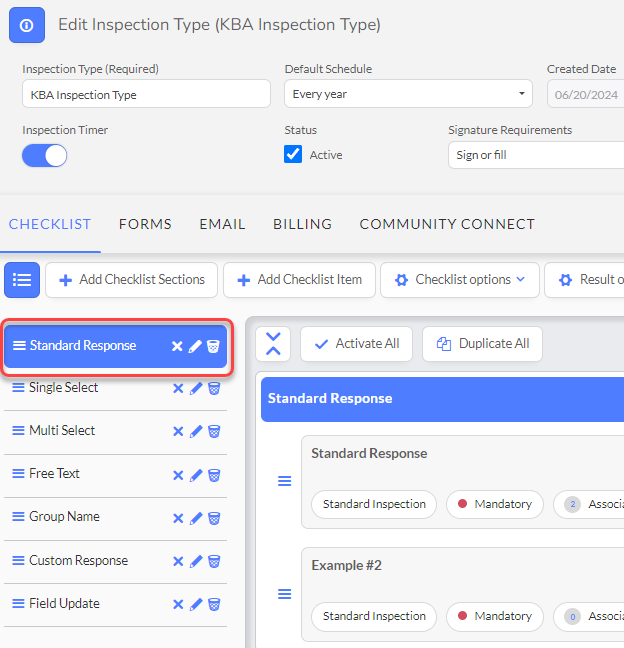The height and width of the screenshot is (648, 624).
Task: Click the trash icon on Standard Response section
Action: pos(213,346)
